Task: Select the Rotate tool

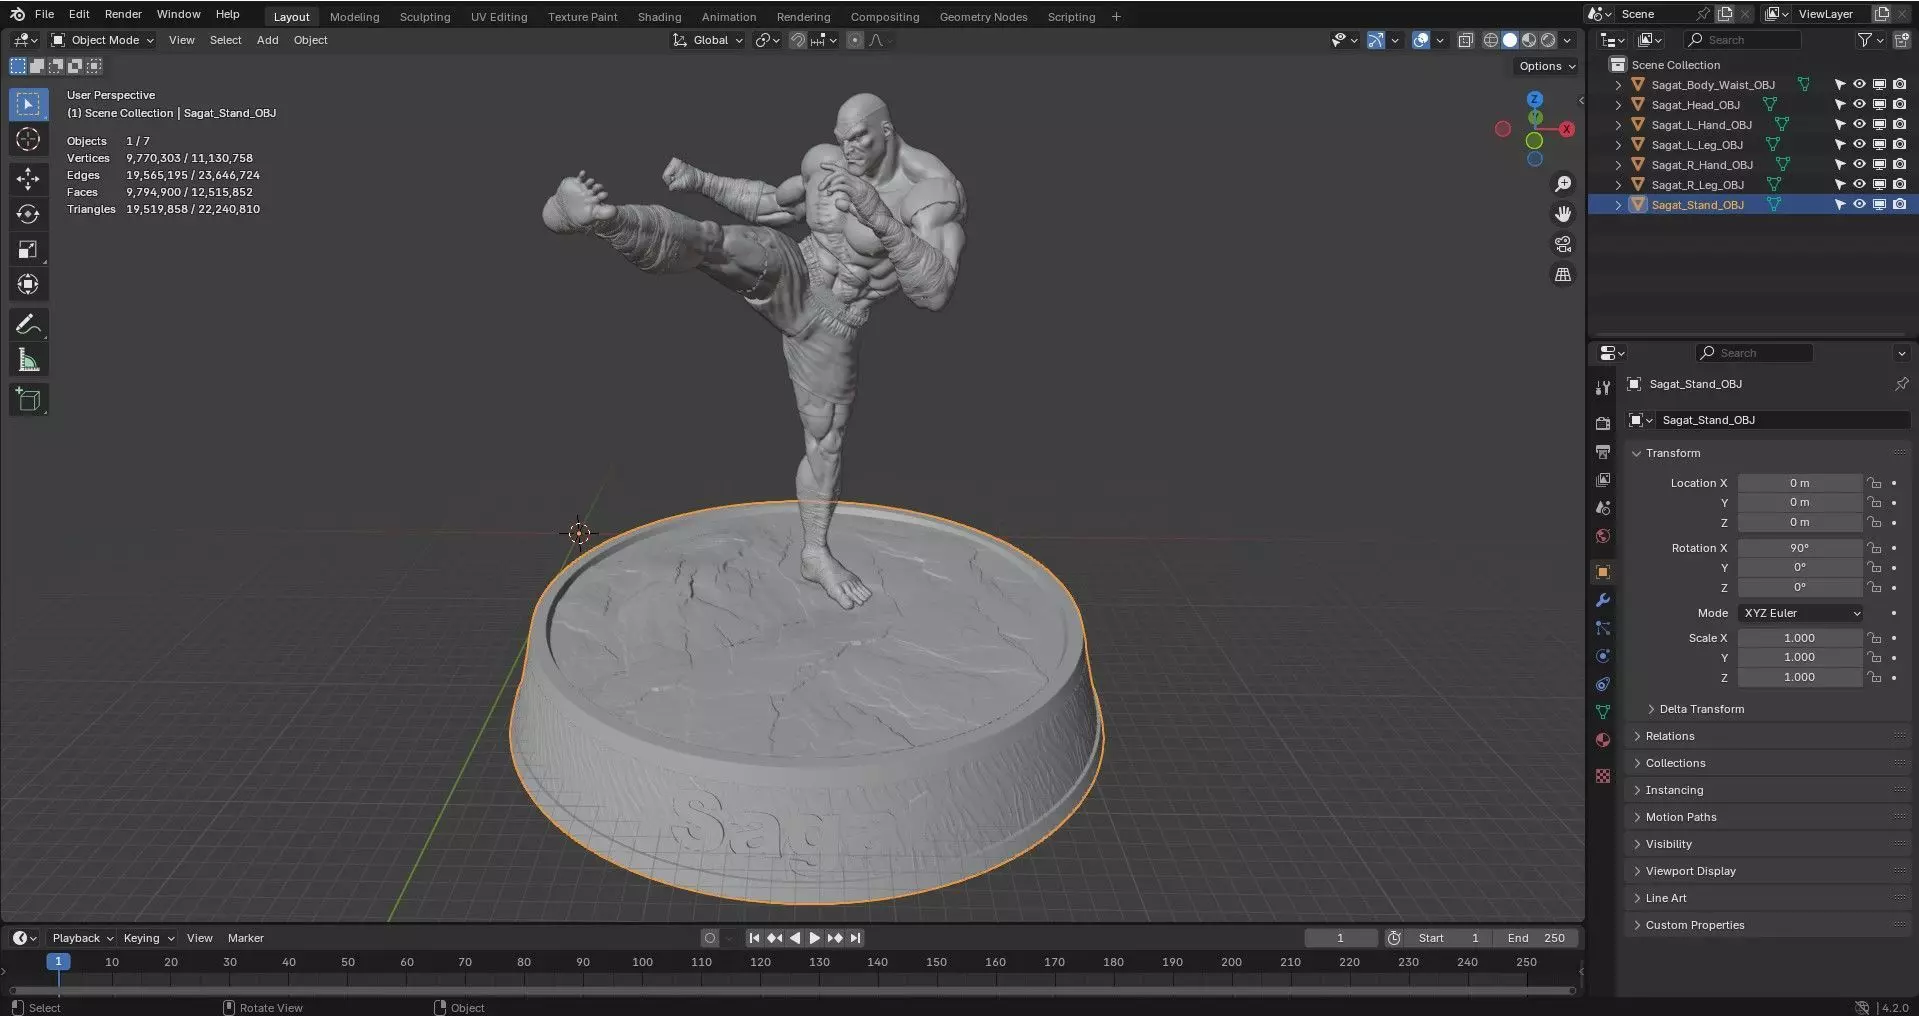Action: 28,214
